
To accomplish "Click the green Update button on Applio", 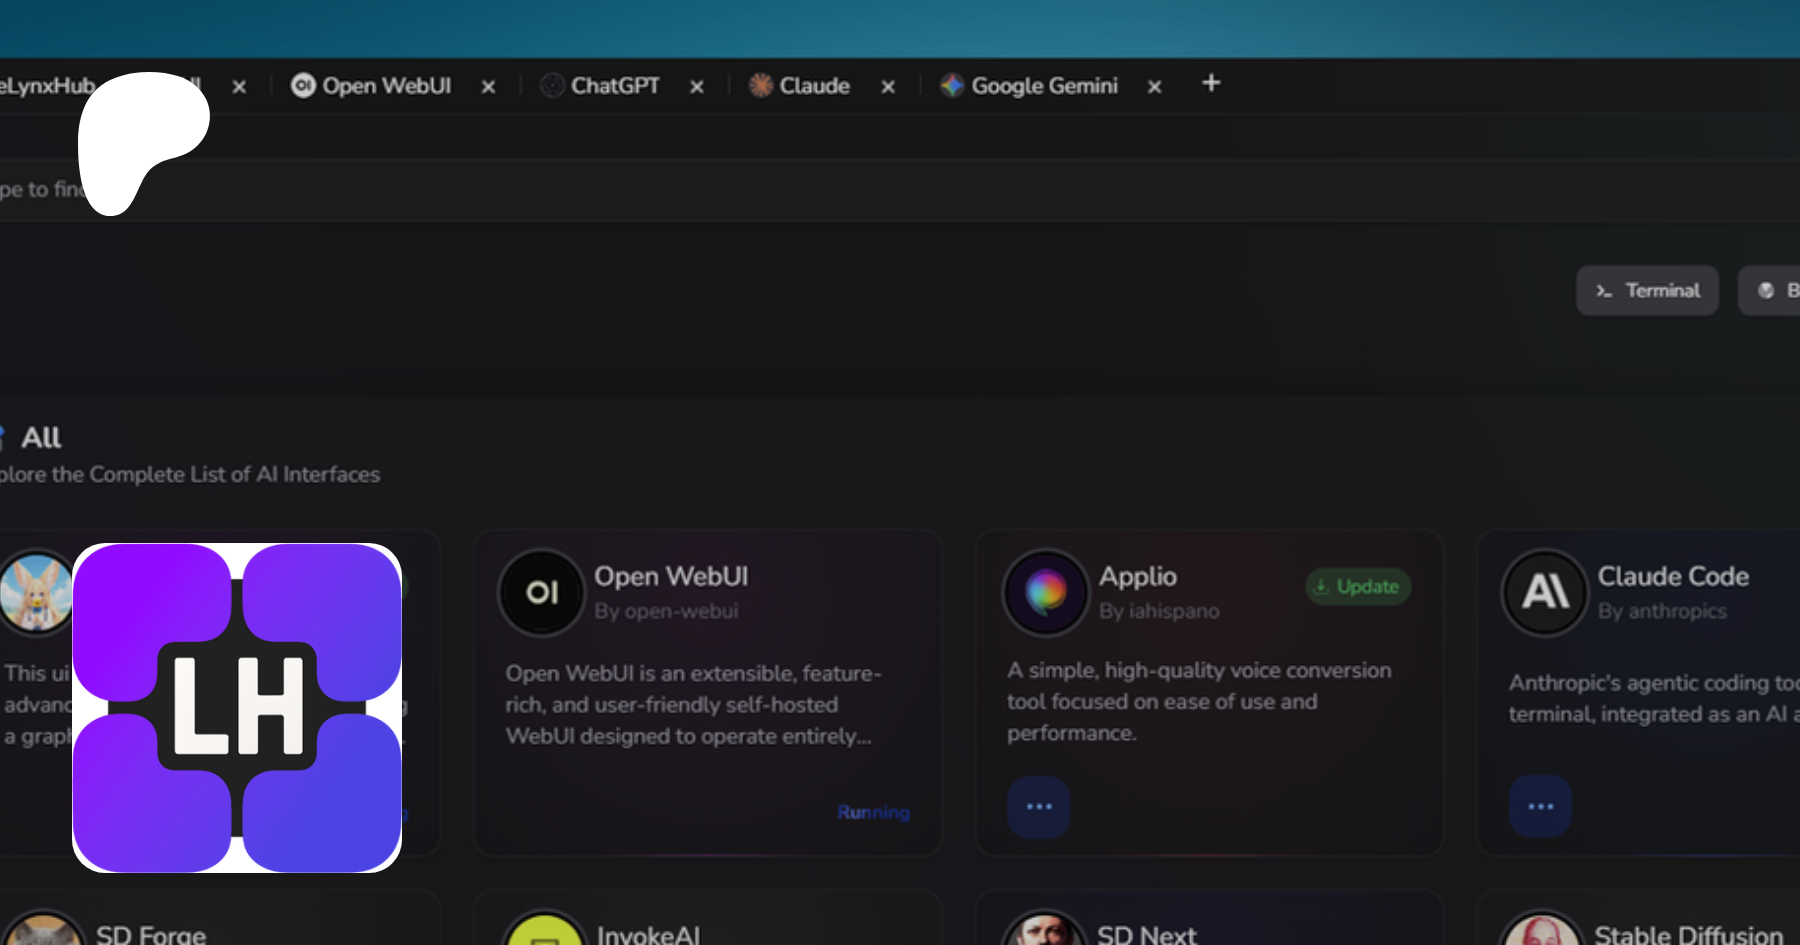I will point(1358,587).
